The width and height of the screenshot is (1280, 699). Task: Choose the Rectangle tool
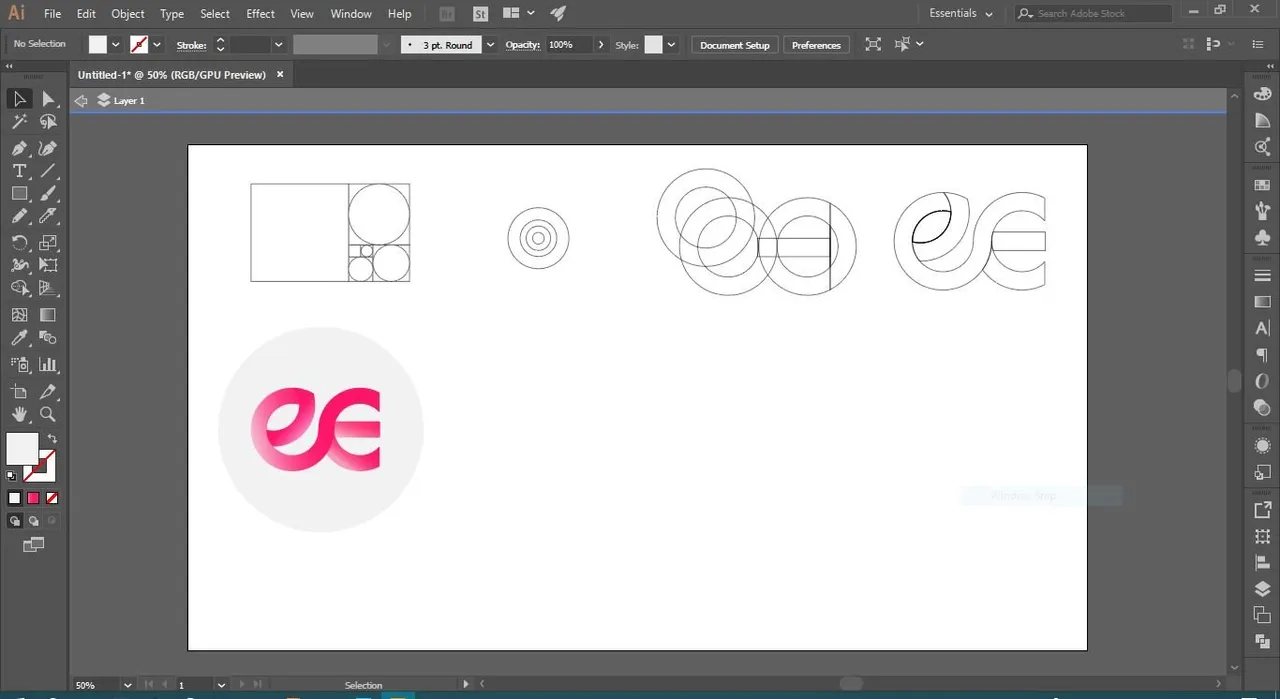pyautogui.click(x=19, y=194)
